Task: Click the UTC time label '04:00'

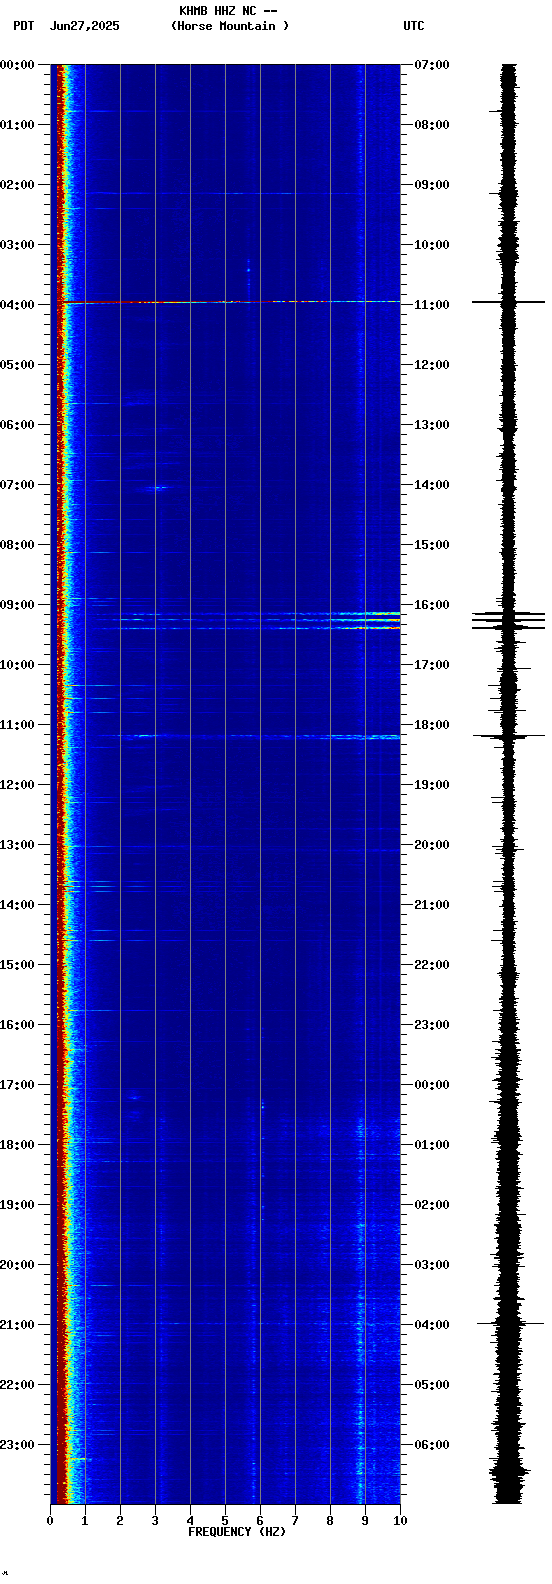Action: (432, 1325)
